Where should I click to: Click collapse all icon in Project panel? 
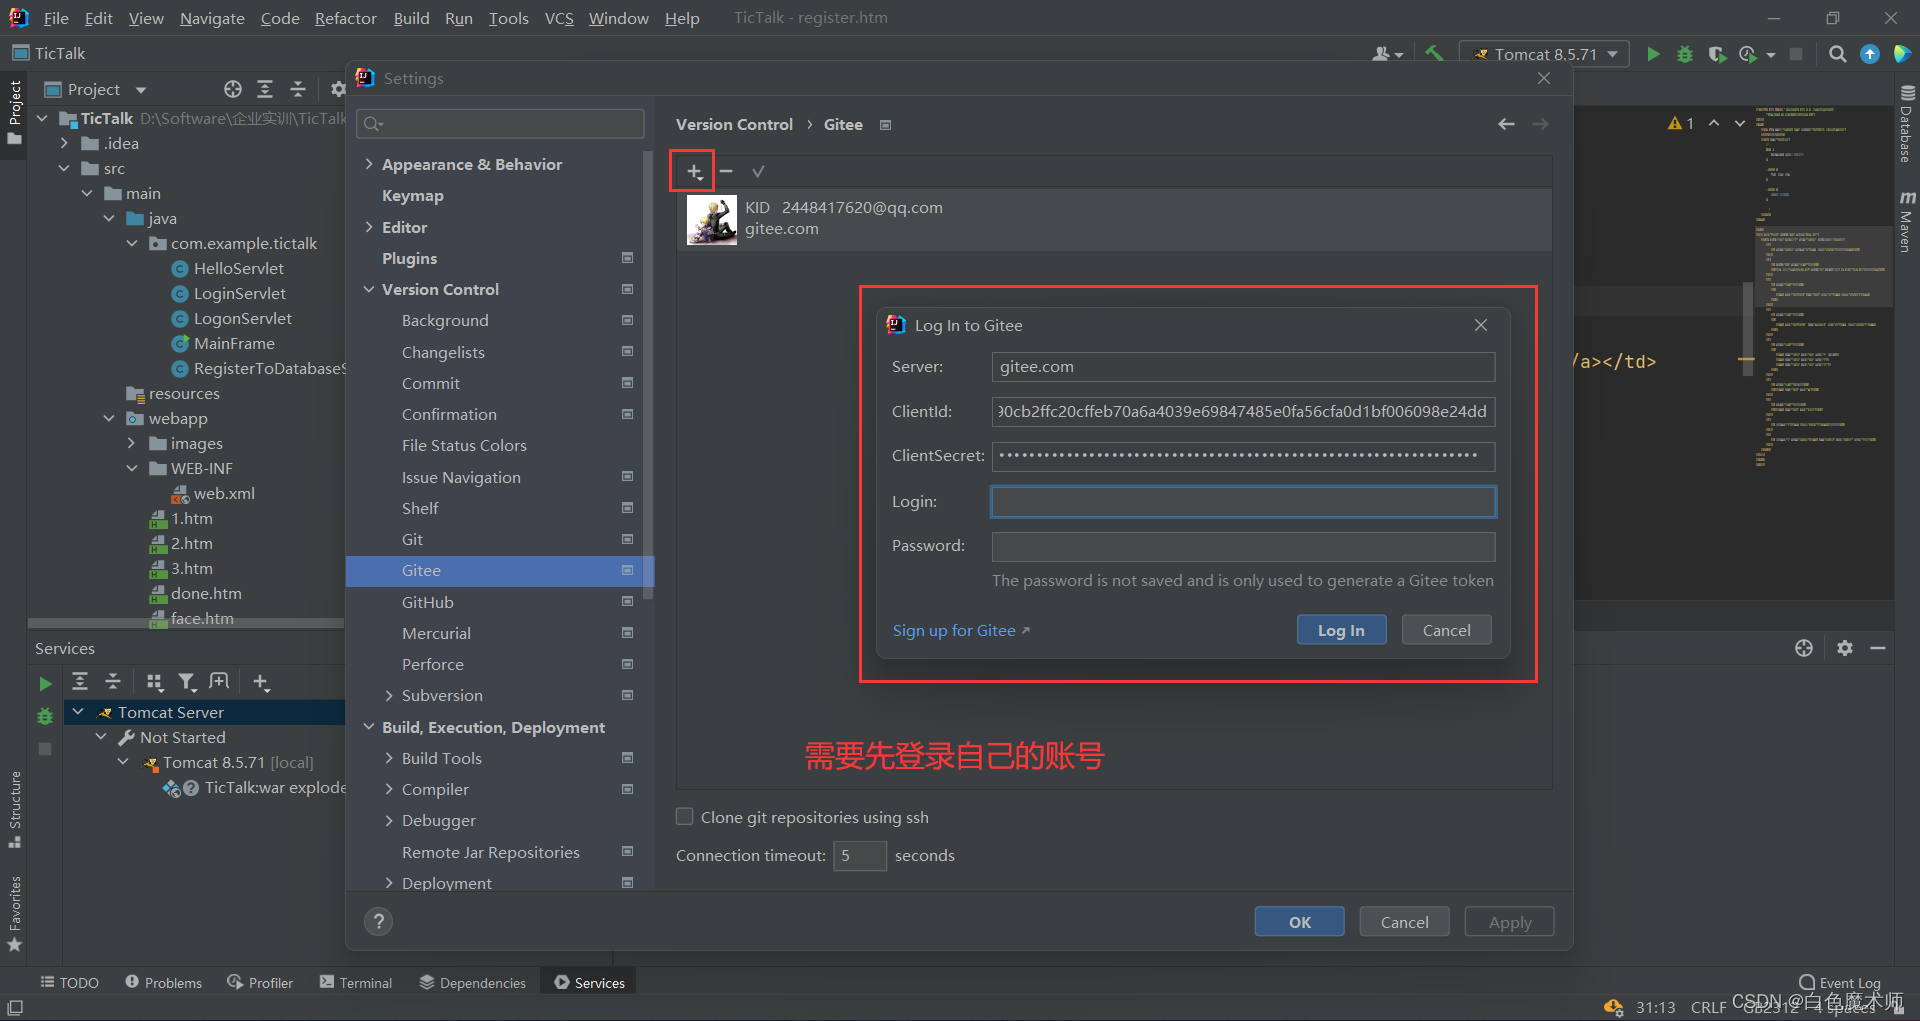298,89
